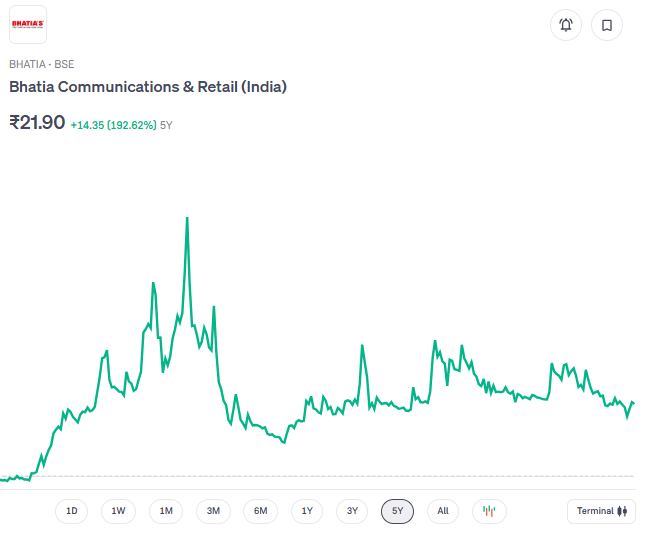649x542 pixels.
Task: Click the latest point at chart line's right end
Action: [633, 402]
